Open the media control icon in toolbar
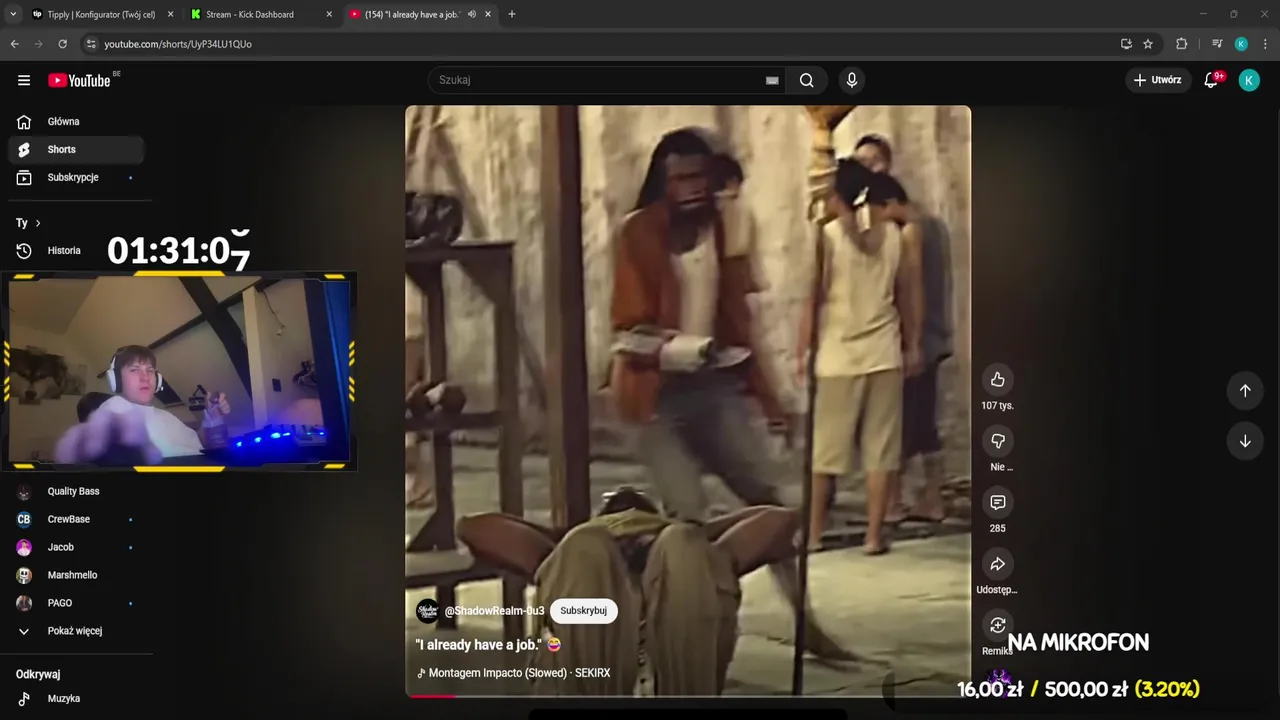The height and width of the screenshot is (720, 1280). 1216,44
